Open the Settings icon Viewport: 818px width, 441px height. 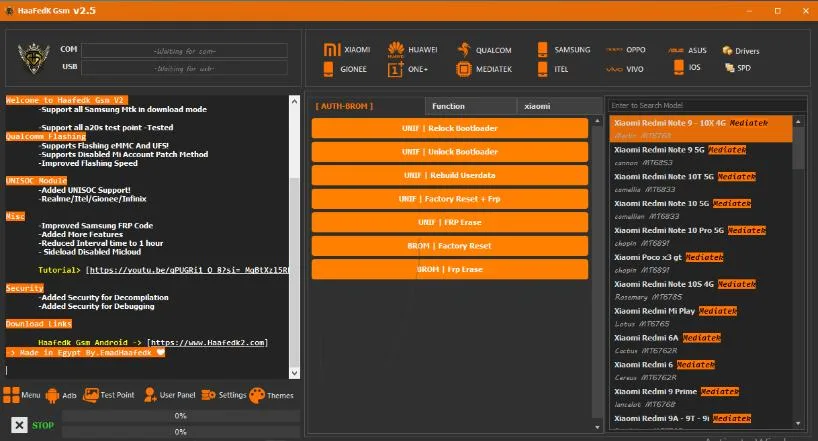pos(209,395)
